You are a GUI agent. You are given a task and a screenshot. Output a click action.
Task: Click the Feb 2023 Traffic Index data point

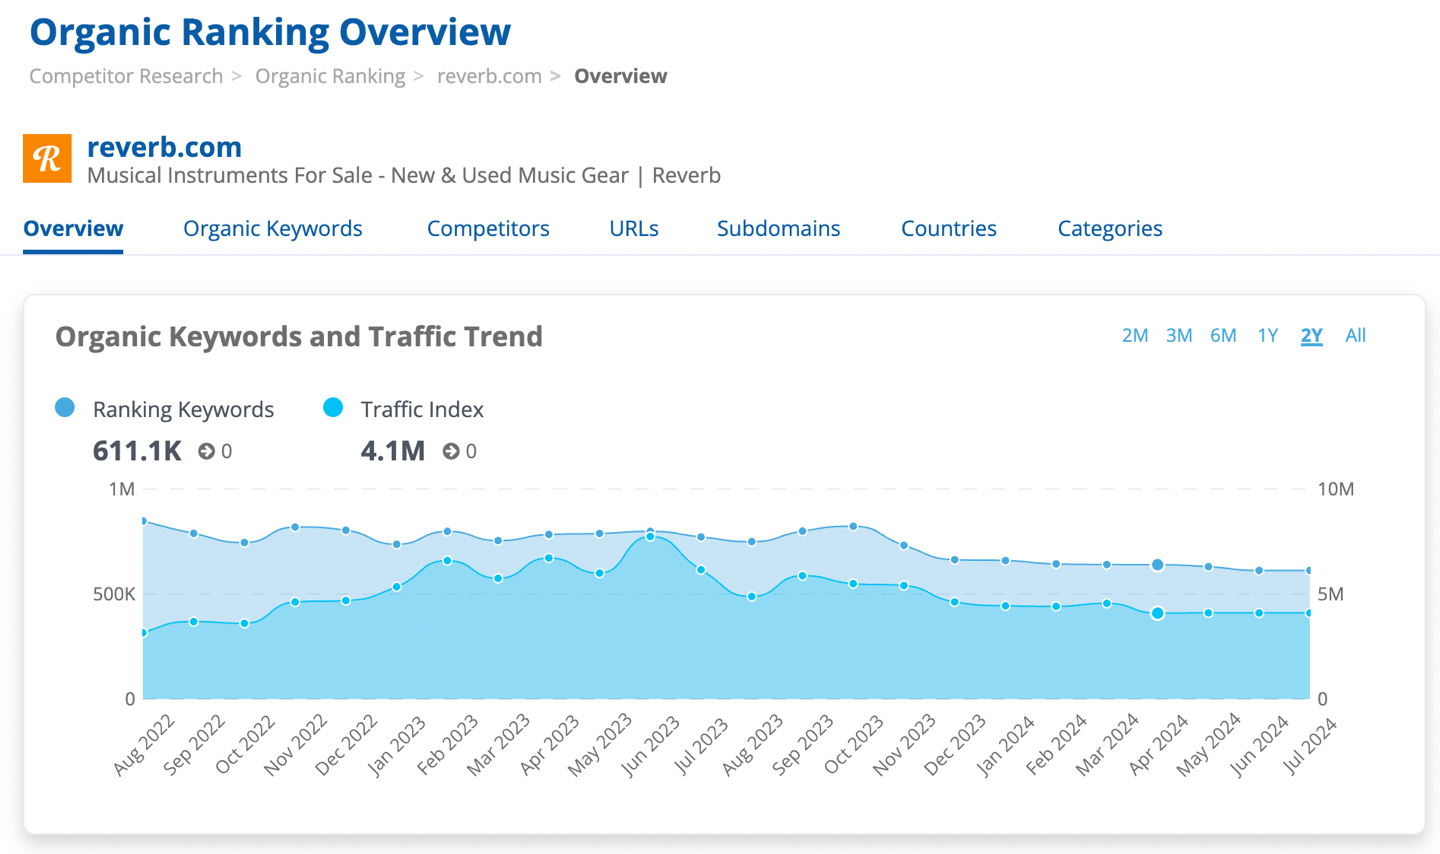tap(447, 561)
